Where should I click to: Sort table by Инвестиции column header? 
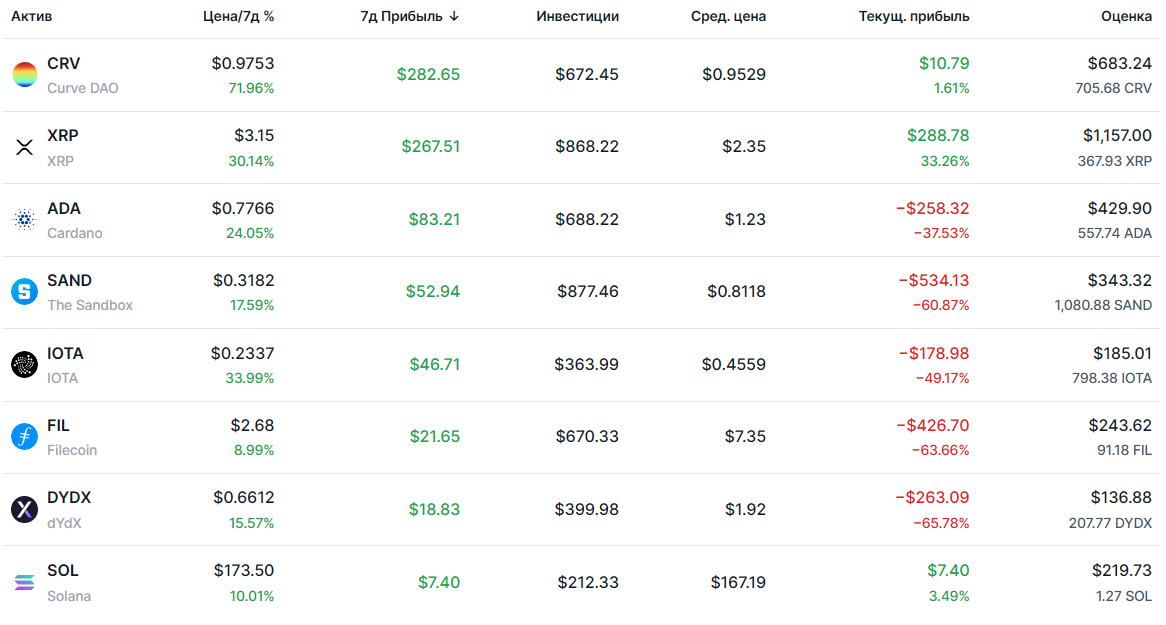[577, 16]
